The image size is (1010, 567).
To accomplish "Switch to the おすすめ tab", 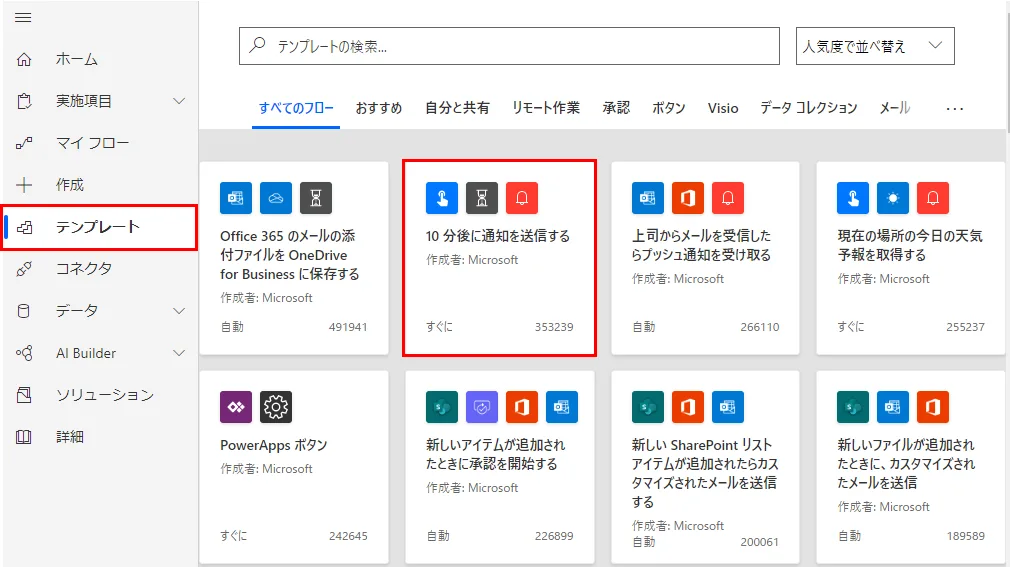I will [x=379, y=108].
